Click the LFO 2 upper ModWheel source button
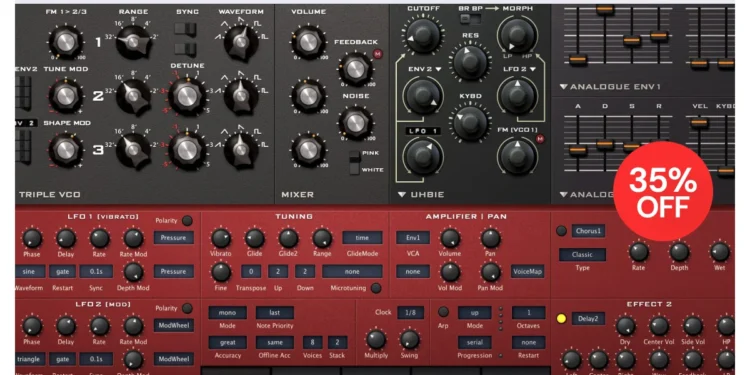Screen dimensions: 750x375 (174, 325)
